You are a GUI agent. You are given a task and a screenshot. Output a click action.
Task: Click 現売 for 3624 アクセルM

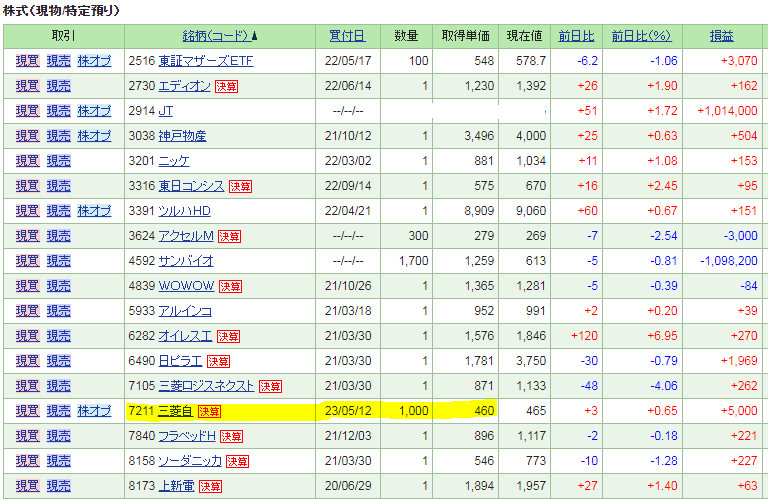pos(59,236)
